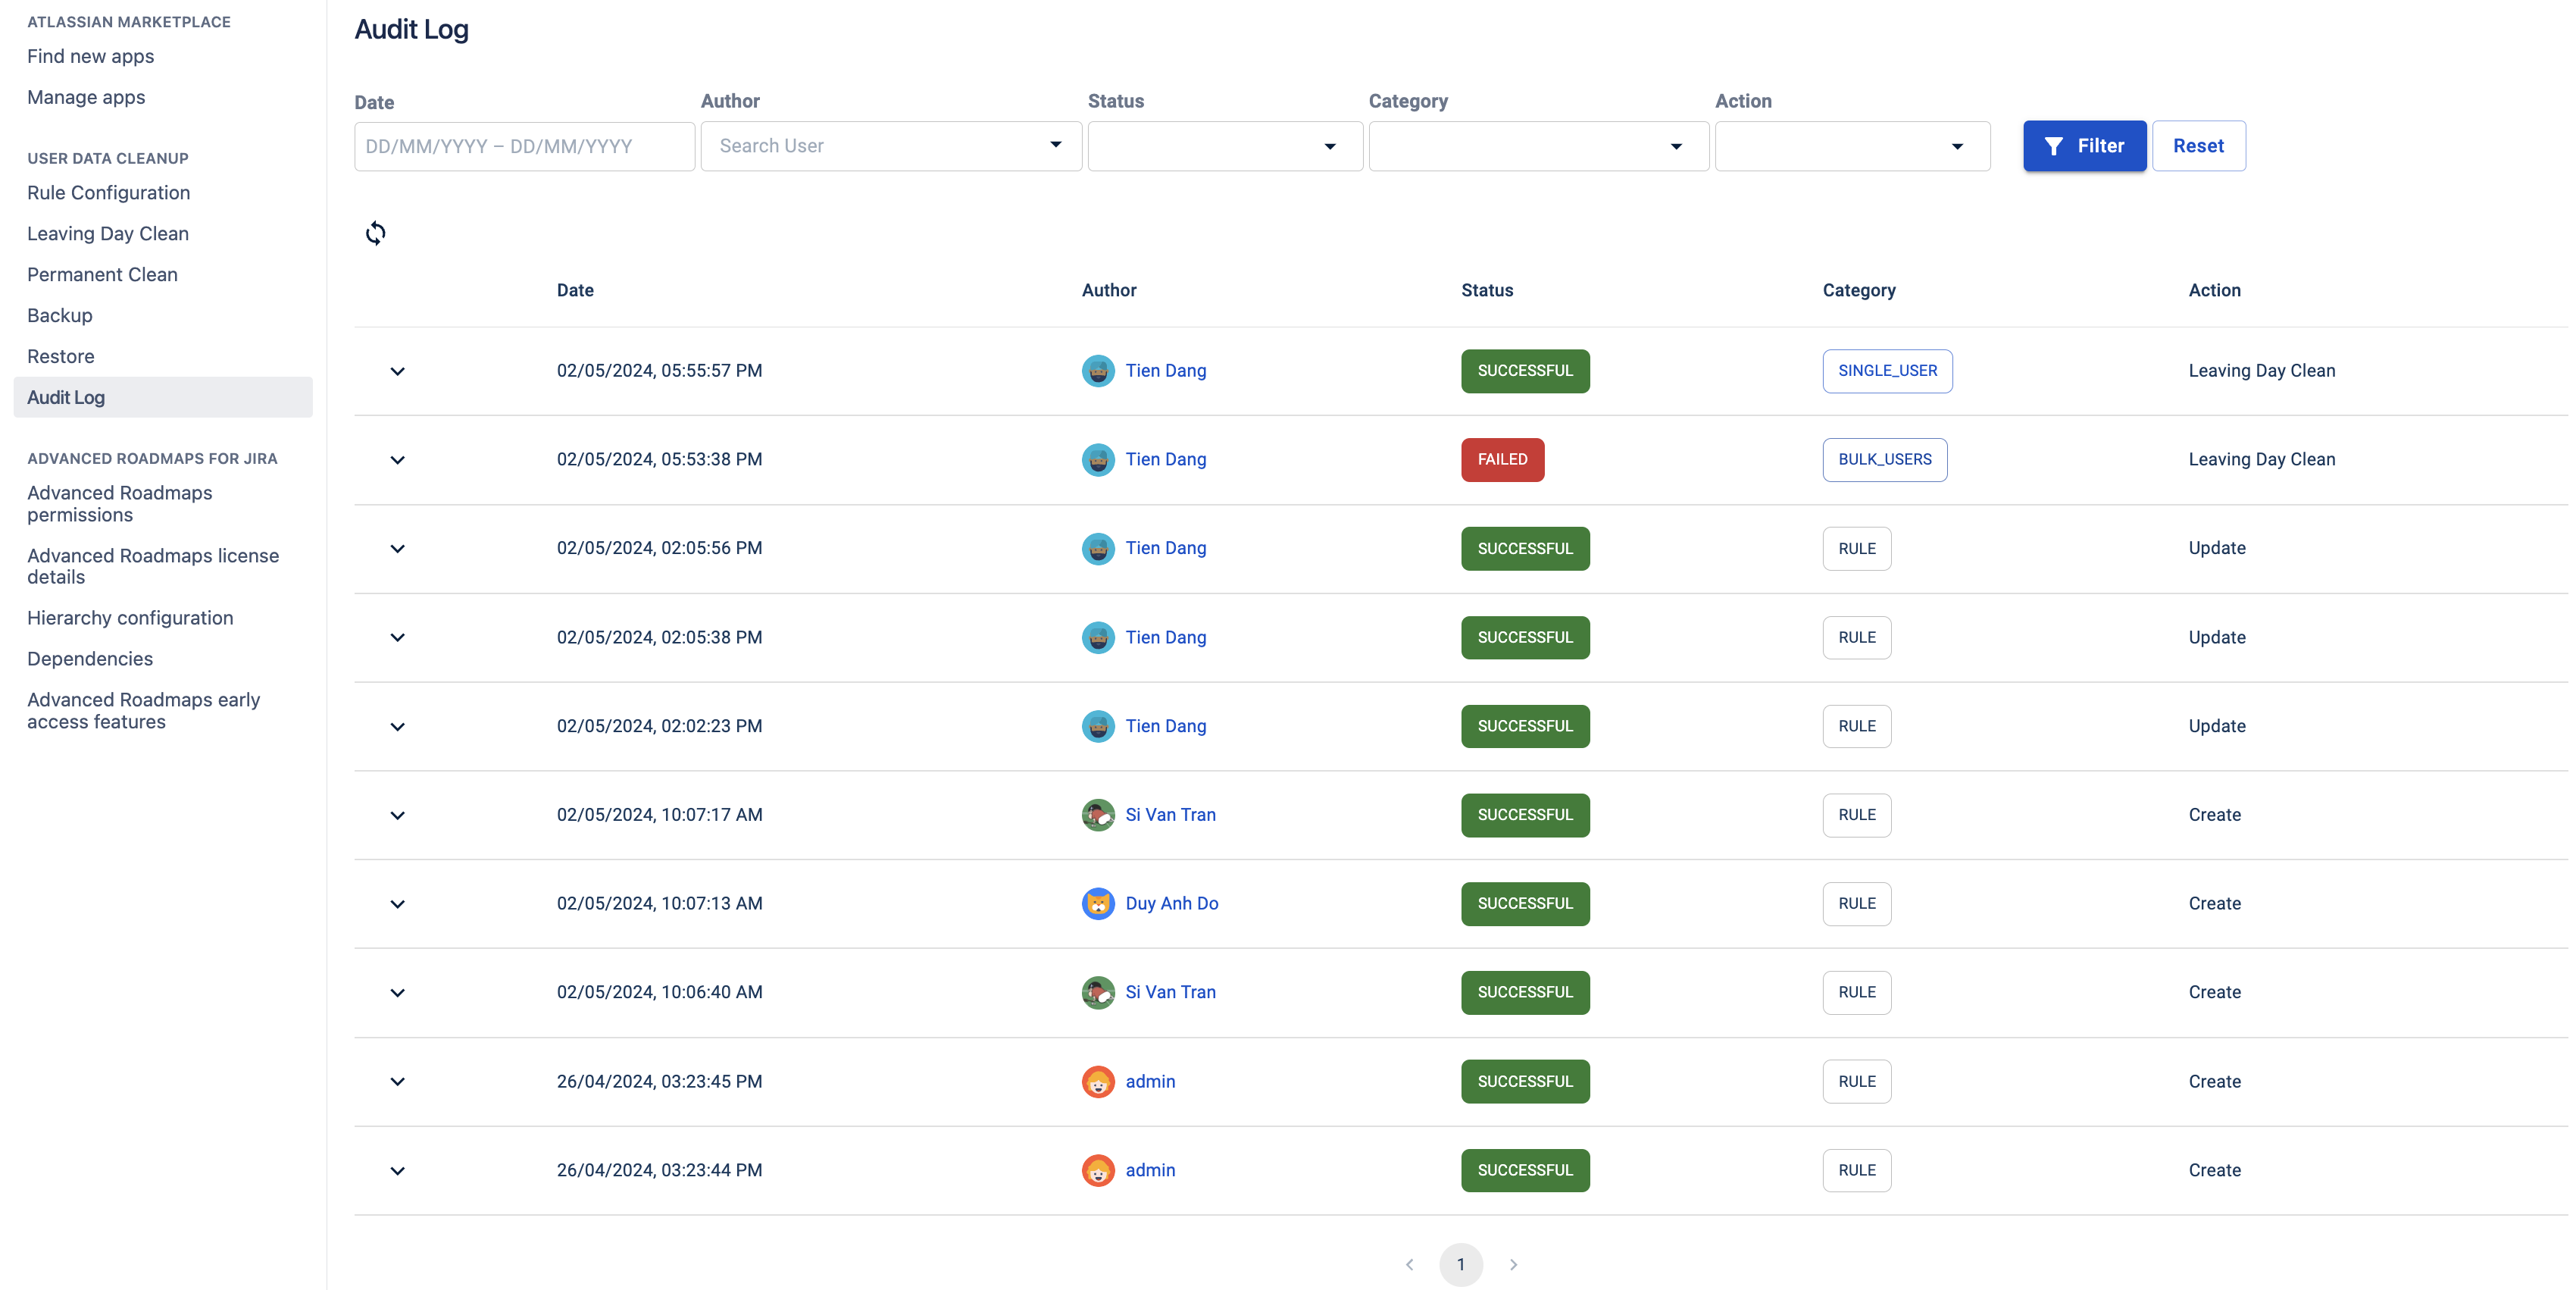Open Tien Dang link in top row

[x=1165, y=371]
